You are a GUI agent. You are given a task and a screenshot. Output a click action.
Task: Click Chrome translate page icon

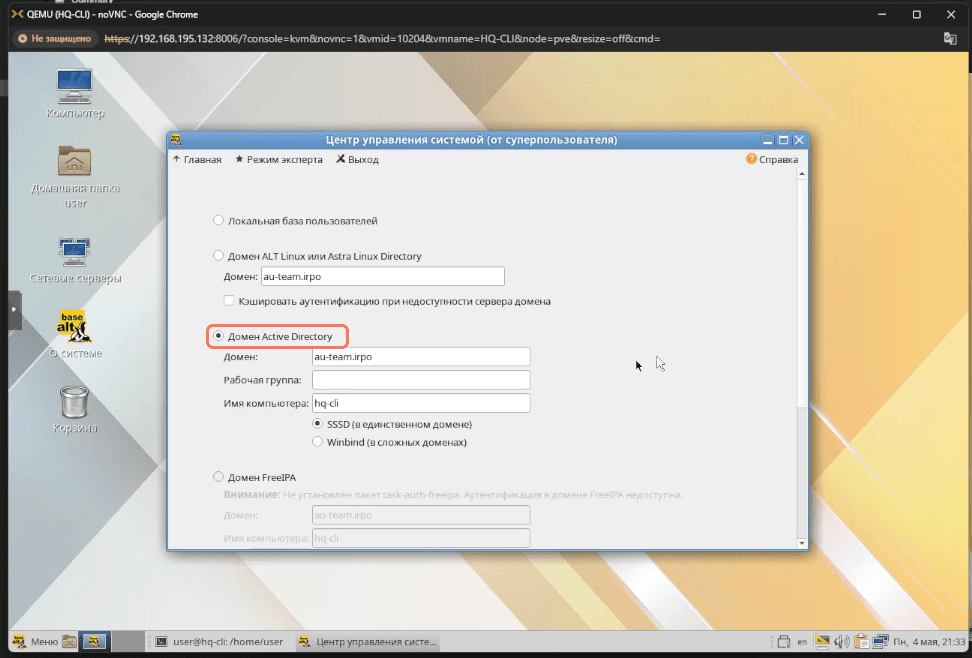click(950, 38)
